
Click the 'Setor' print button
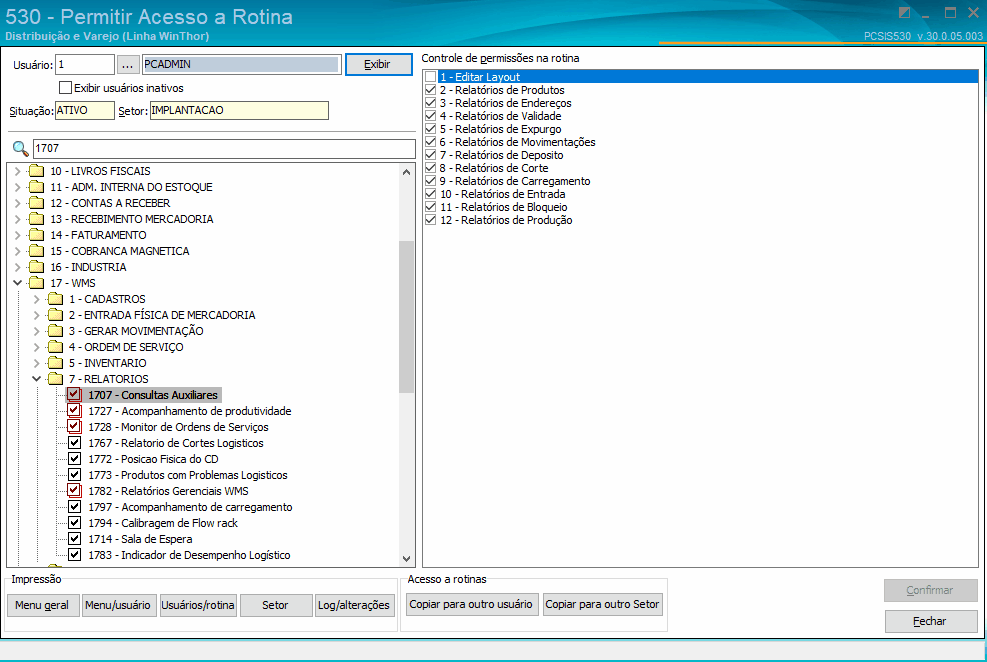tap(276, 605)
